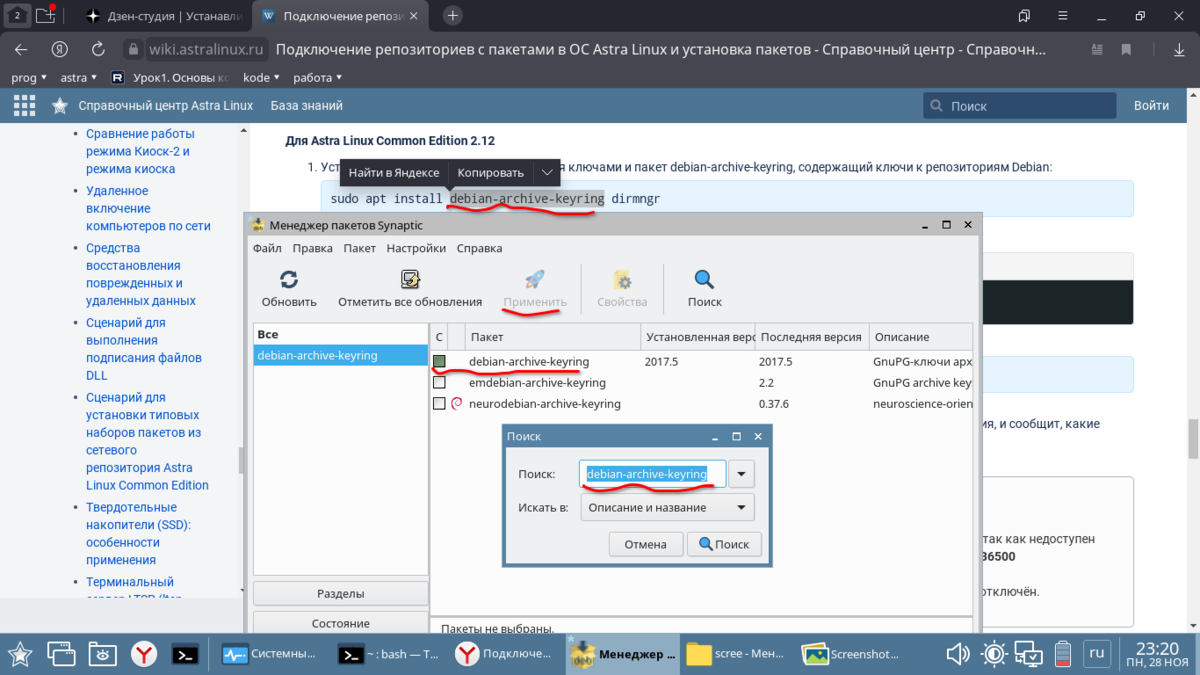This screenshot has height=675, width=1200.
Task: Open the Настройки menu
Action: click(x=416, y=248)
